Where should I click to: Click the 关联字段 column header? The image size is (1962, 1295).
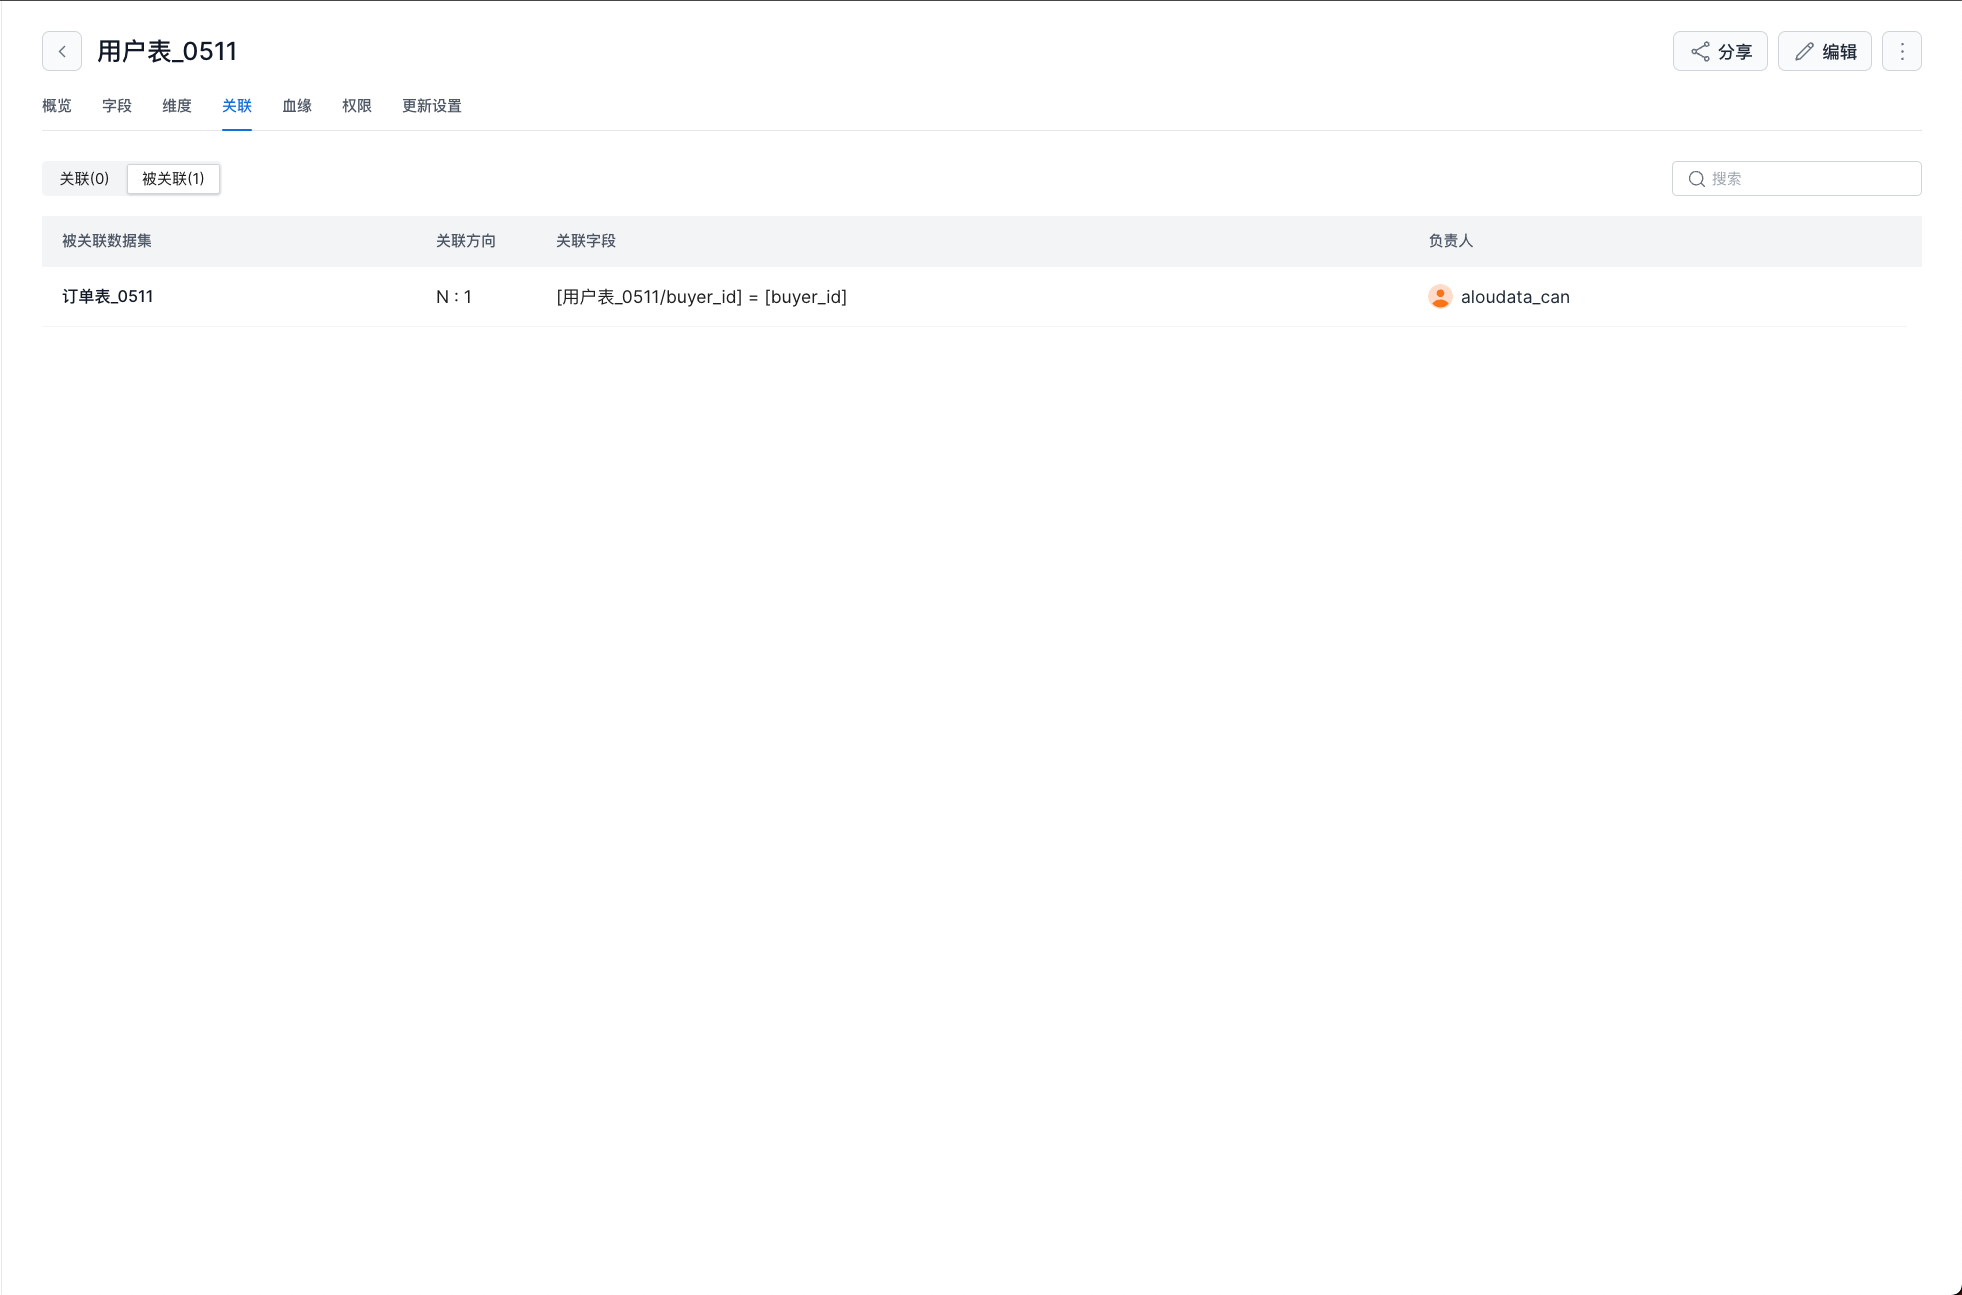tap(586, 241)
